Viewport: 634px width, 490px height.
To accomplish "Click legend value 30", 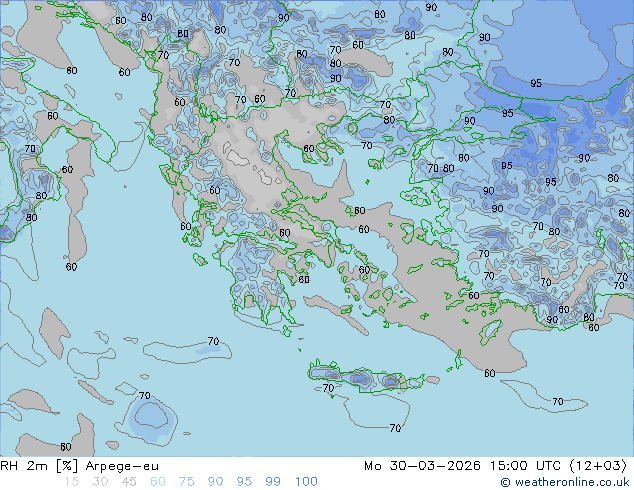I will pos(100,482).
